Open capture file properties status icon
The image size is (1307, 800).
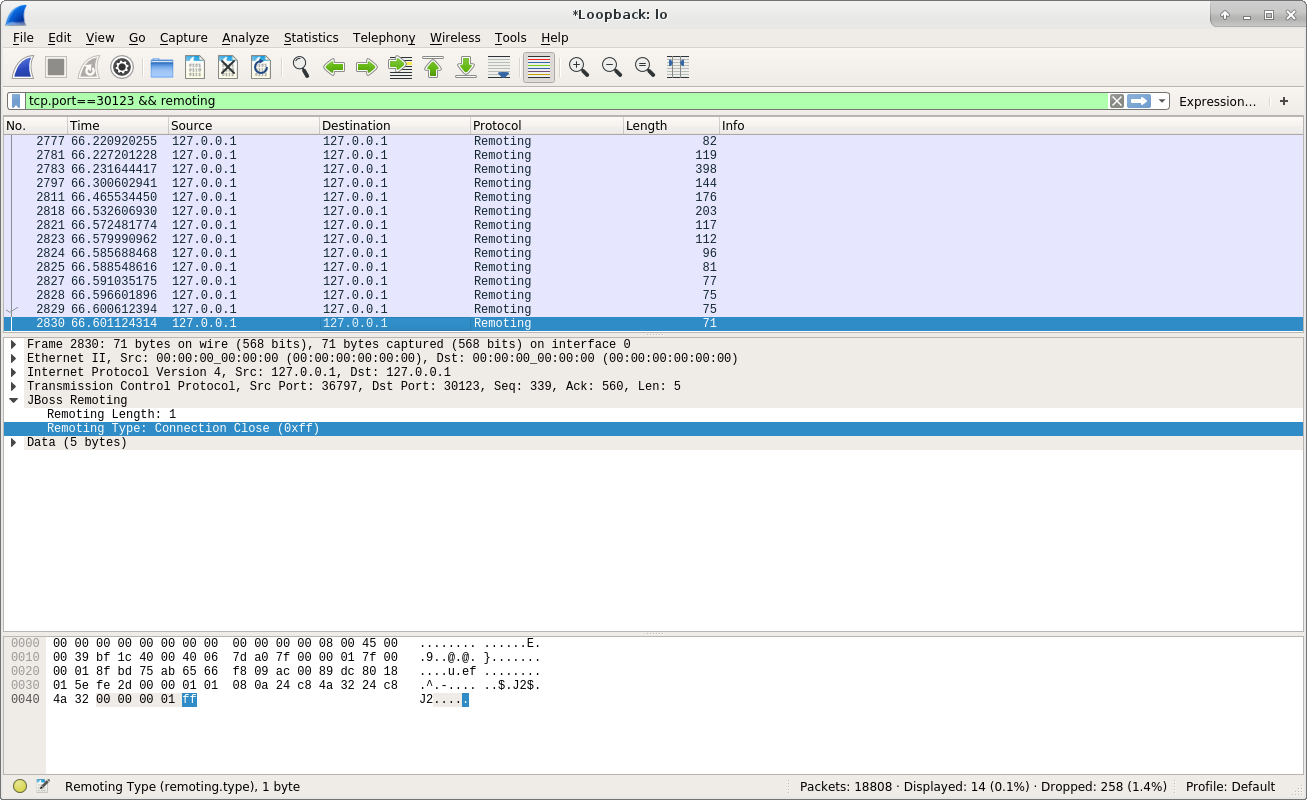43,786
